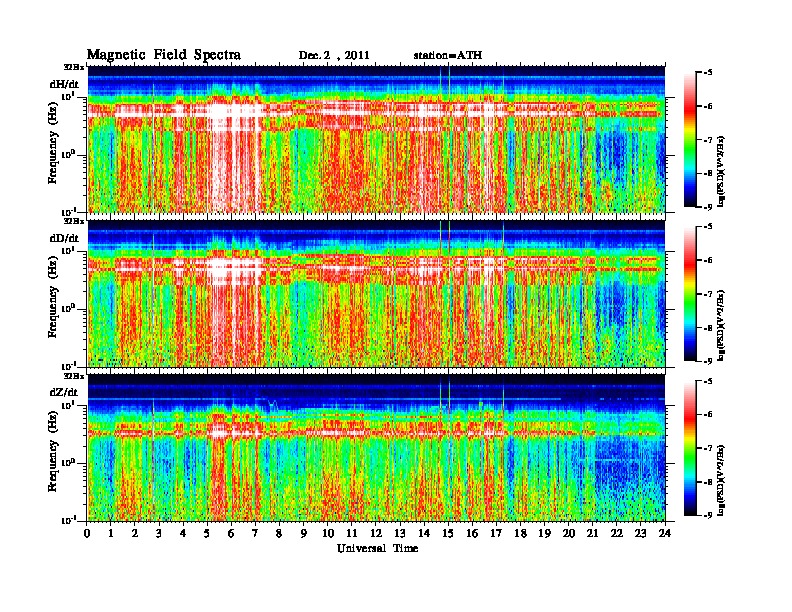The height and width of the screenshot is (612, 792).
Task: Click the color bar beside the dD/dt panel
Action: click(x=690, y=293)
